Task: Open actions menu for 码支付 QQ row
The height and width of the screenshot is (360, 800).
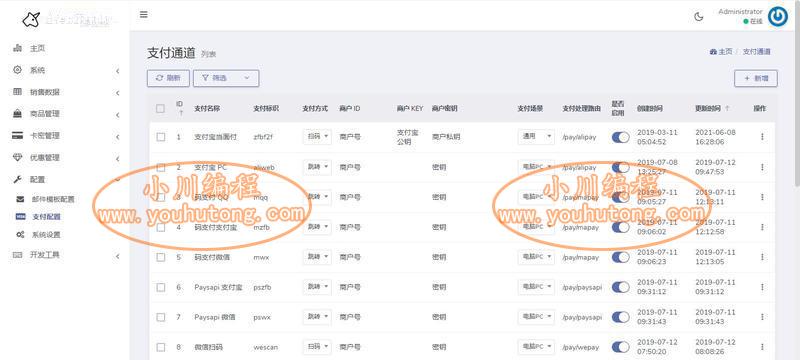Action: tap(762, 197)
